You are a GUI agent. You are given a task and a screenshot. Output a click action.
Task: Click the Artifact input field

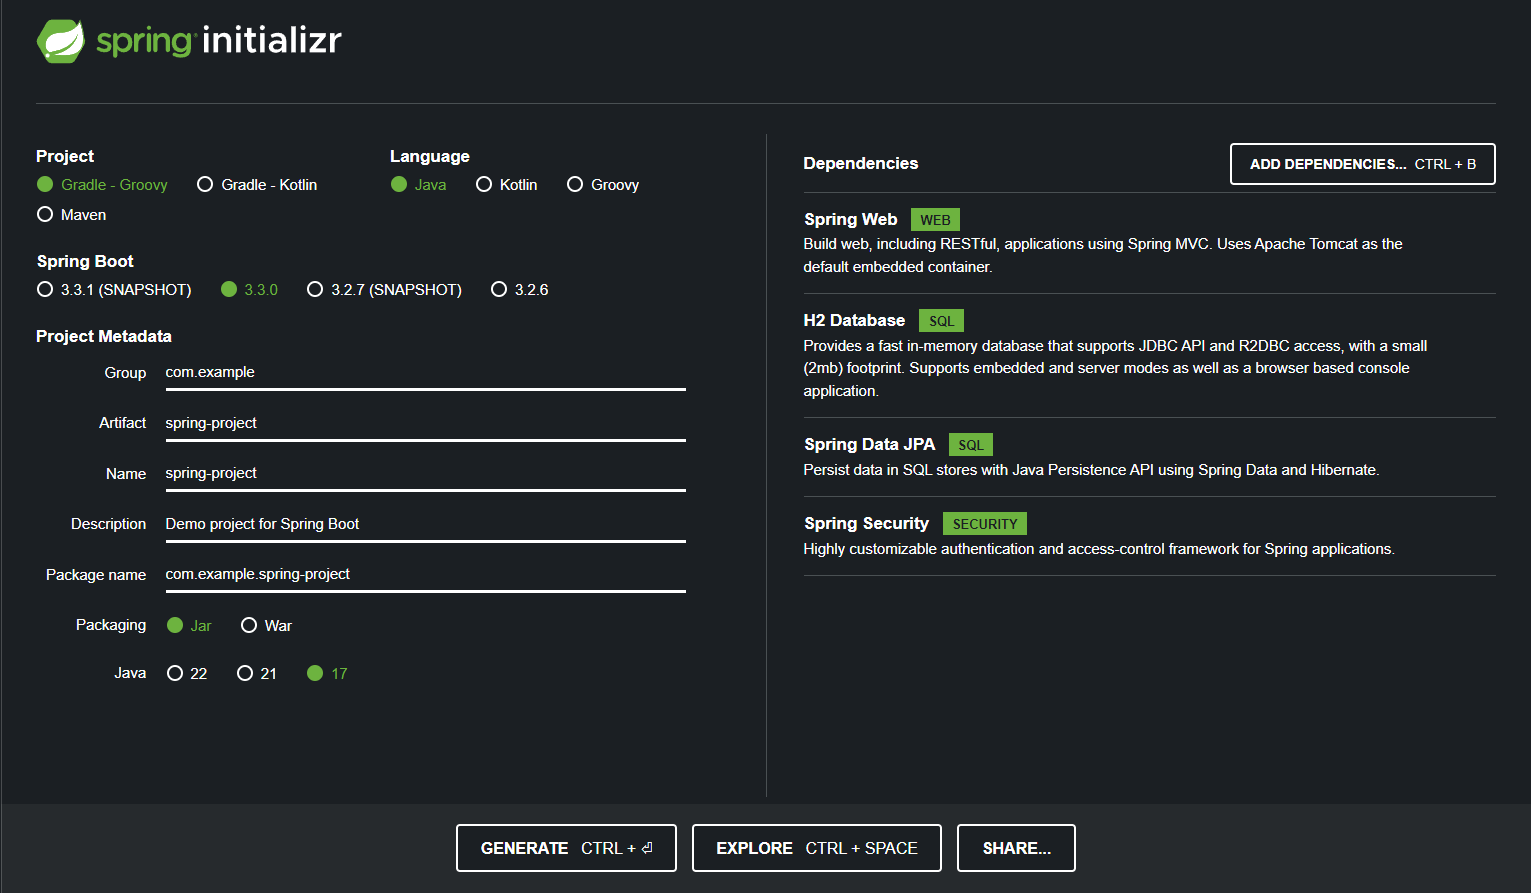(425, 424)
